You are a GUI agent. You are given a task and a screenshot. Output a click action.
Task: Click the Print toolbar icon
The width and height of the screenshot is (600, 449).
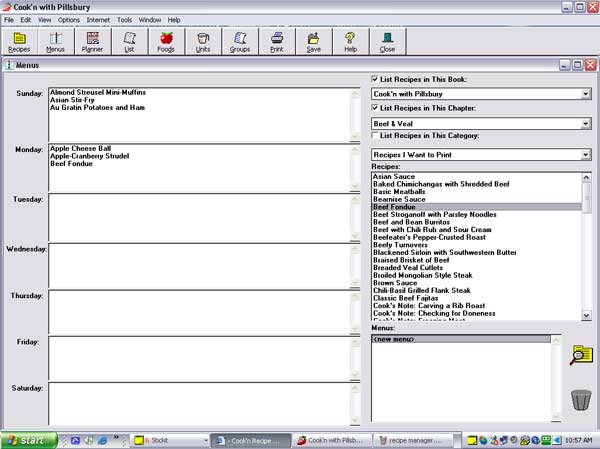pyautogui.click(x=277, y=41)
